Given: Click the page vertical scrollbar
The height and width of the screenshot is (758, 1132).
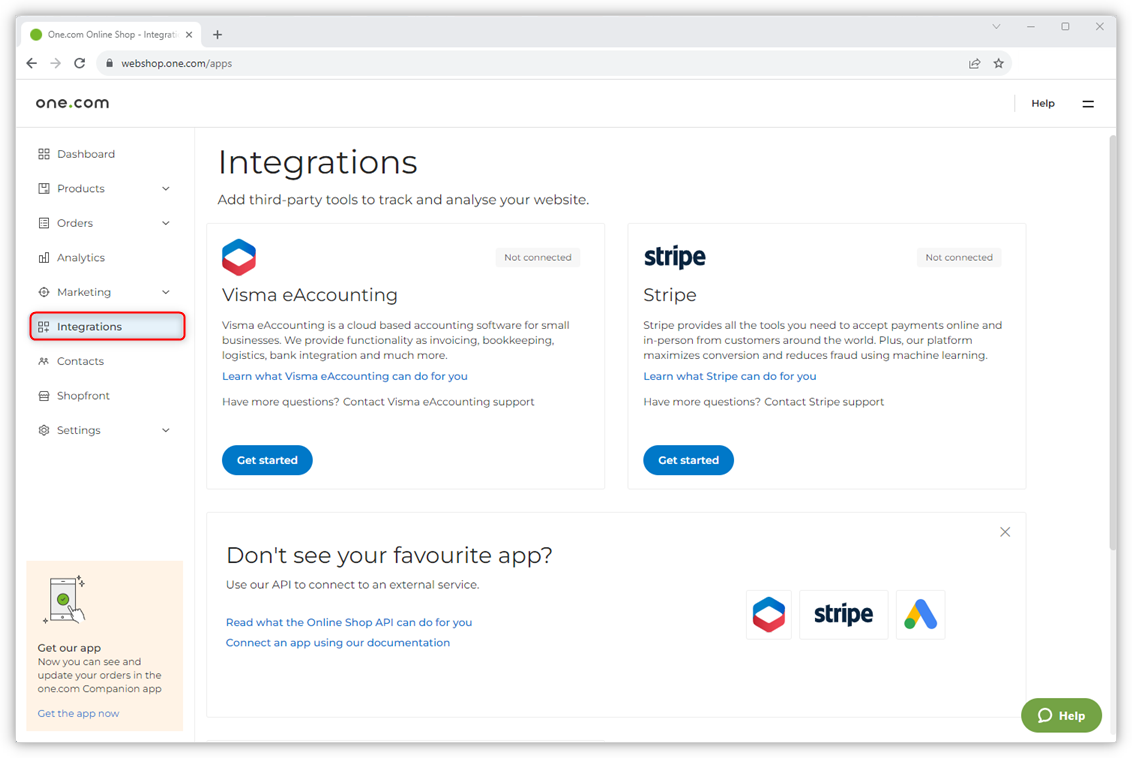Looking at the screenshot, I should pos(1113,341).
